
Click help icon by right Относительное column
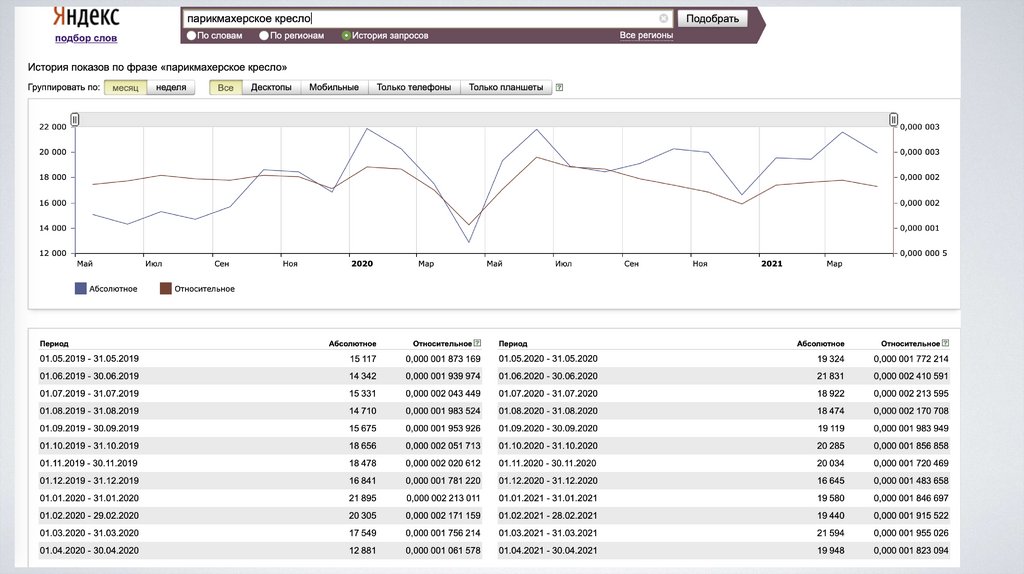[945, 343]
